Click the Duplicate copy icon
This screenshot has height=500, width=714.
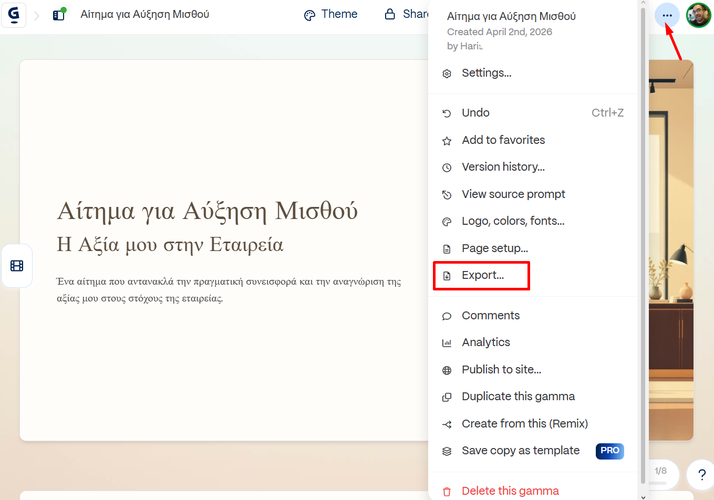[x=447, y=397]
